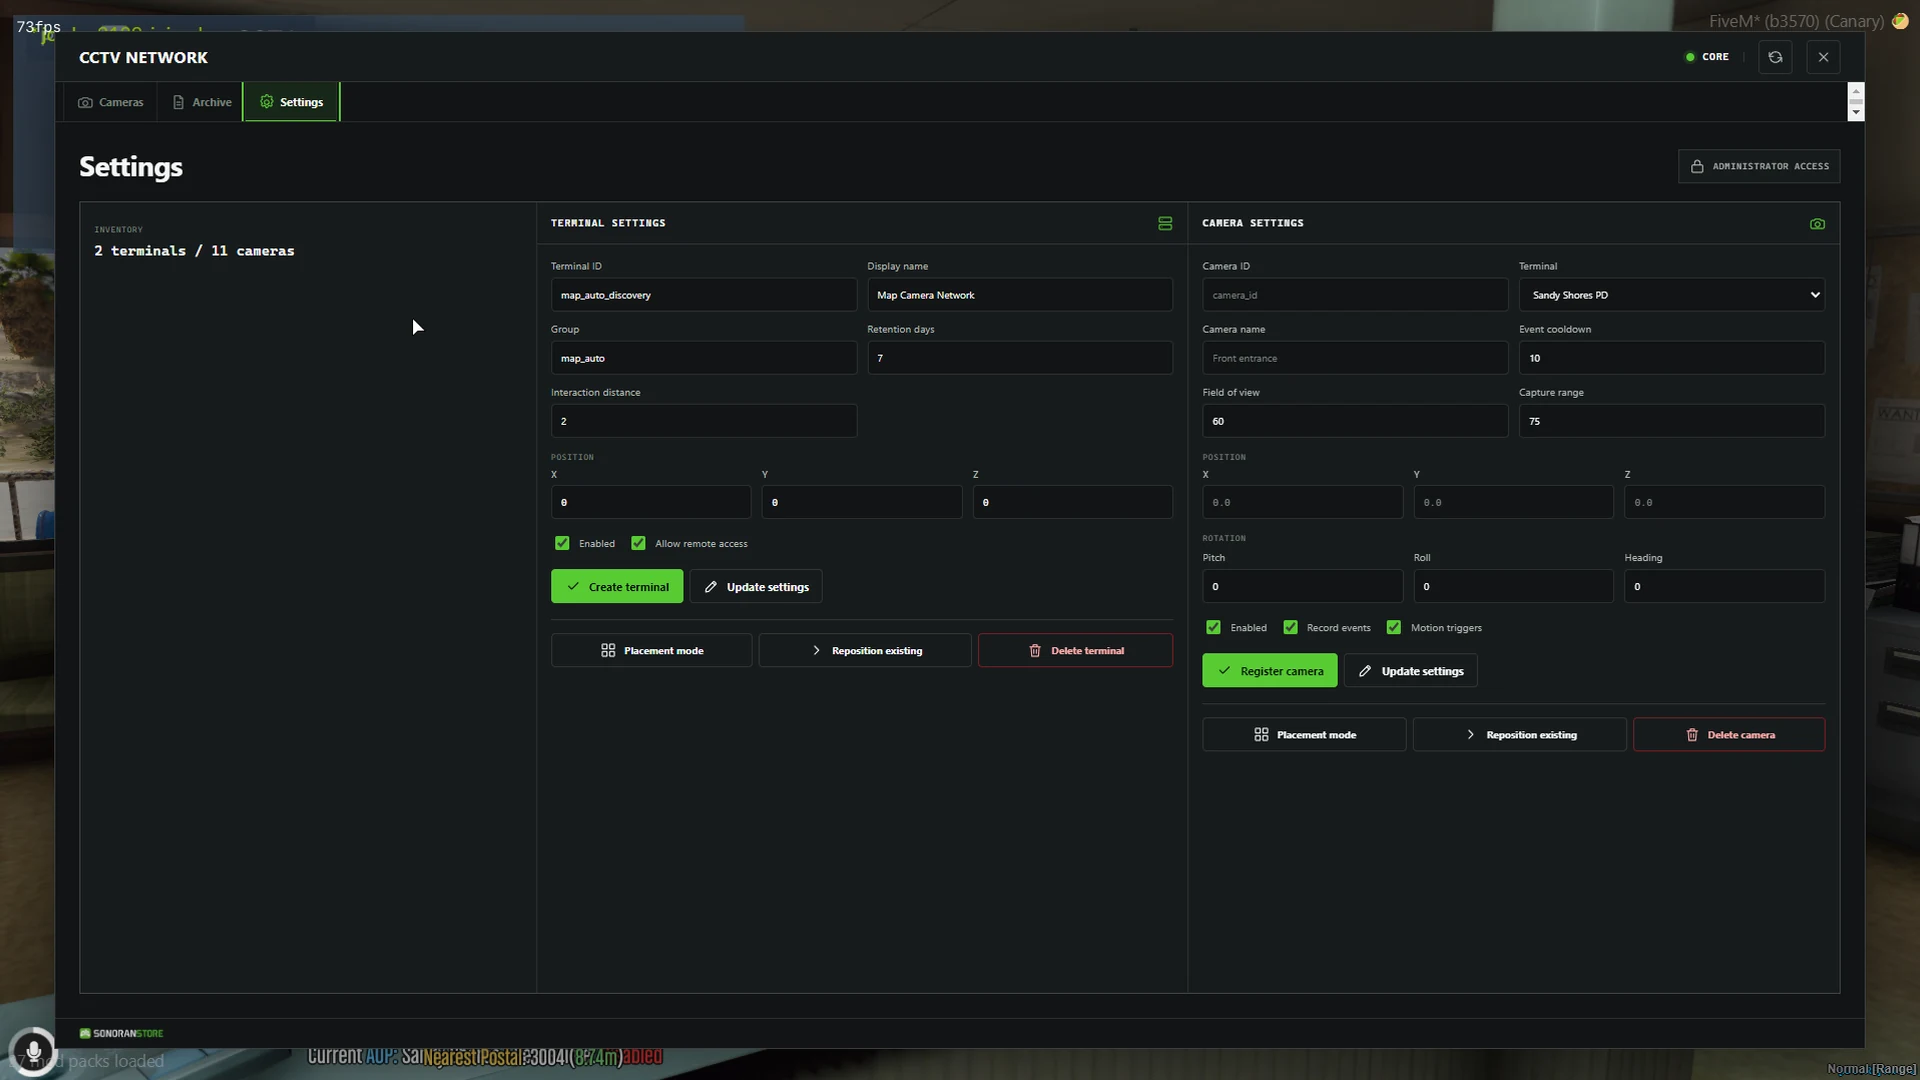Click terminal Reposition existing button
This screenshot has width=1920, height=1080.
coord(865,650)
